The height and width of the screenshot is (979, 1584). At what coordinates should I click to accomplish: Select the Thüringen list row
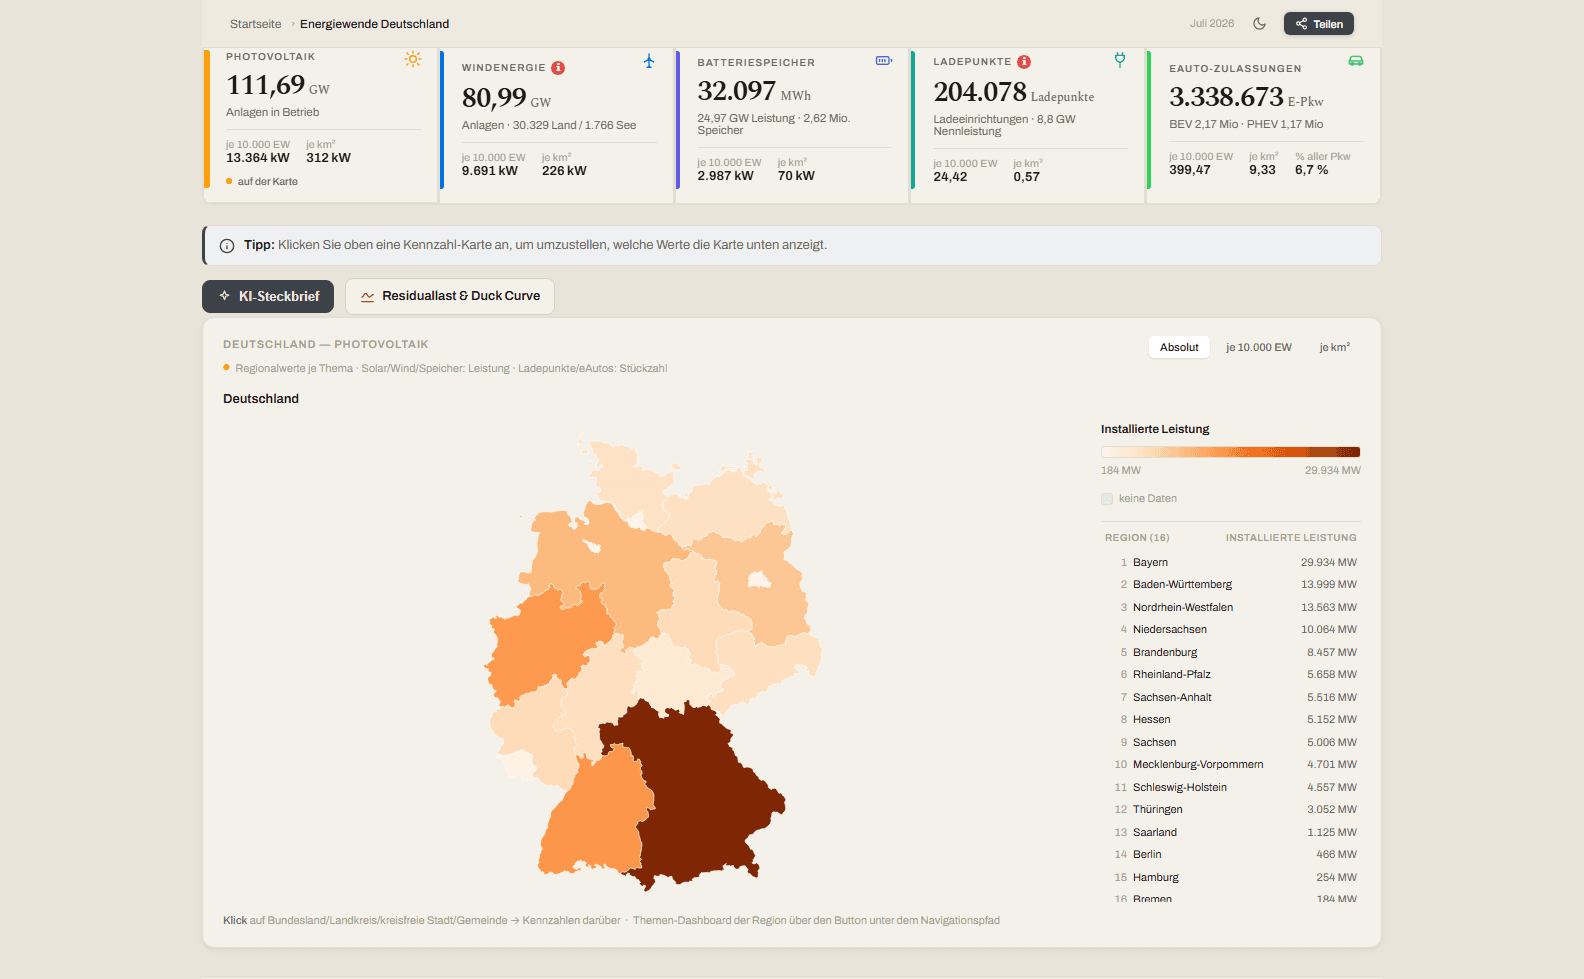pos(1231,810)
